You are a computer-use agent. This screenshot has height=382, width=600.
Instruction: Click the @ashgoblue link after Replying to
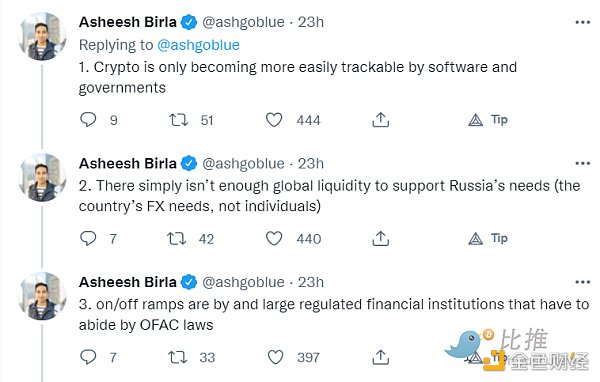198,45
